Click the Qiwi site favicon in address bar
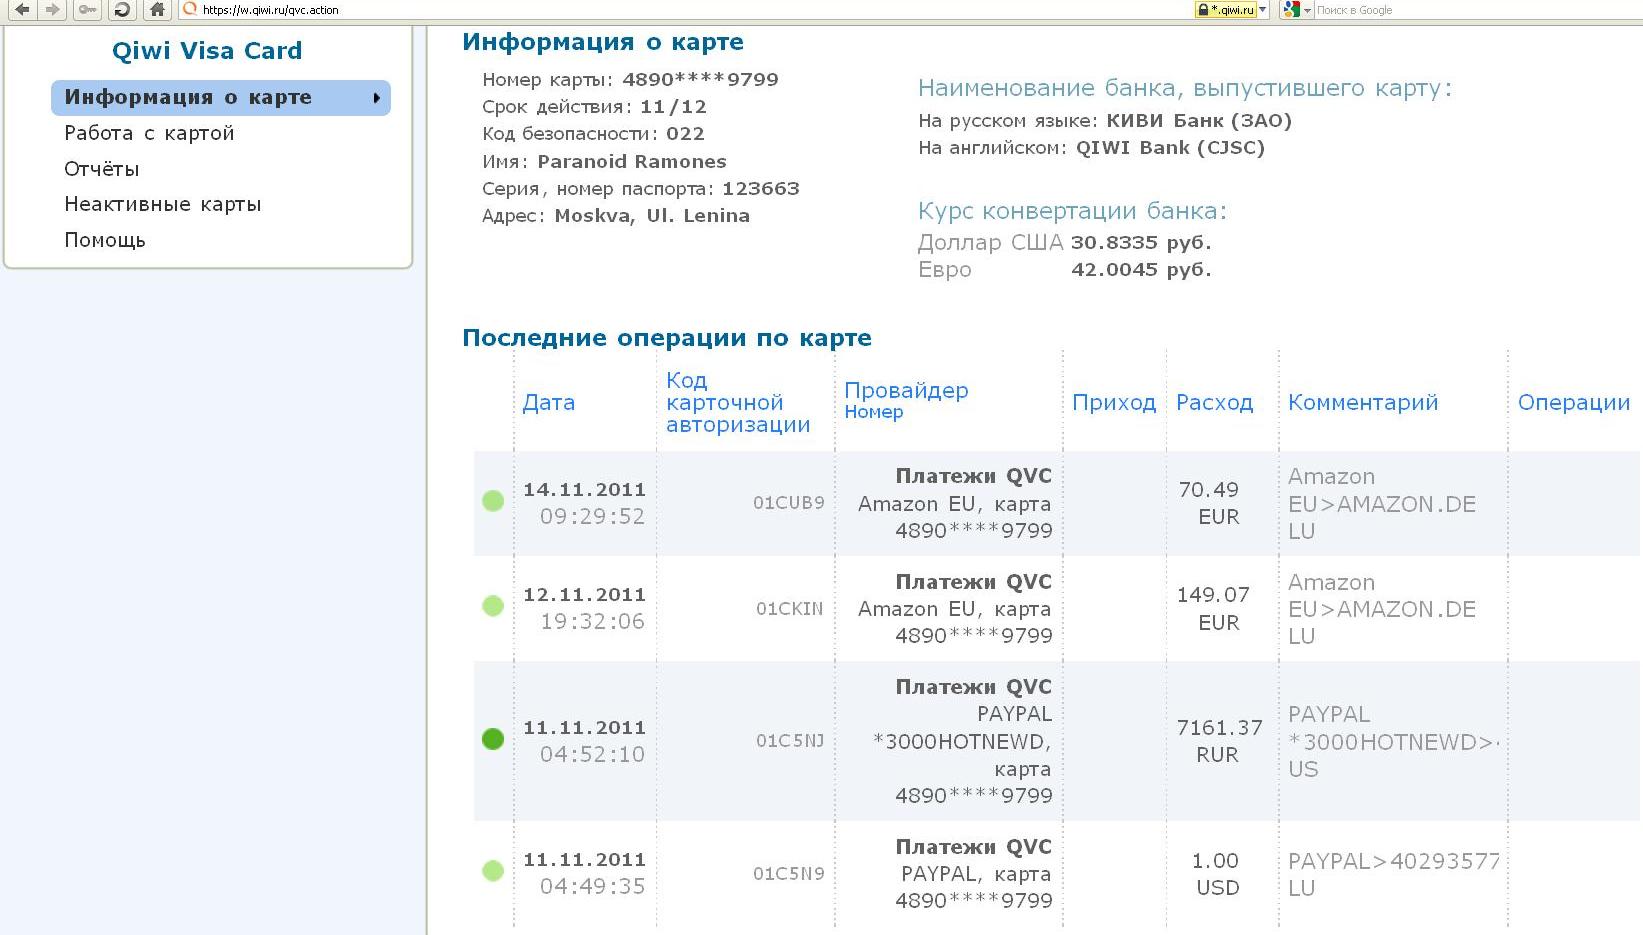 (x=190, y=10)
